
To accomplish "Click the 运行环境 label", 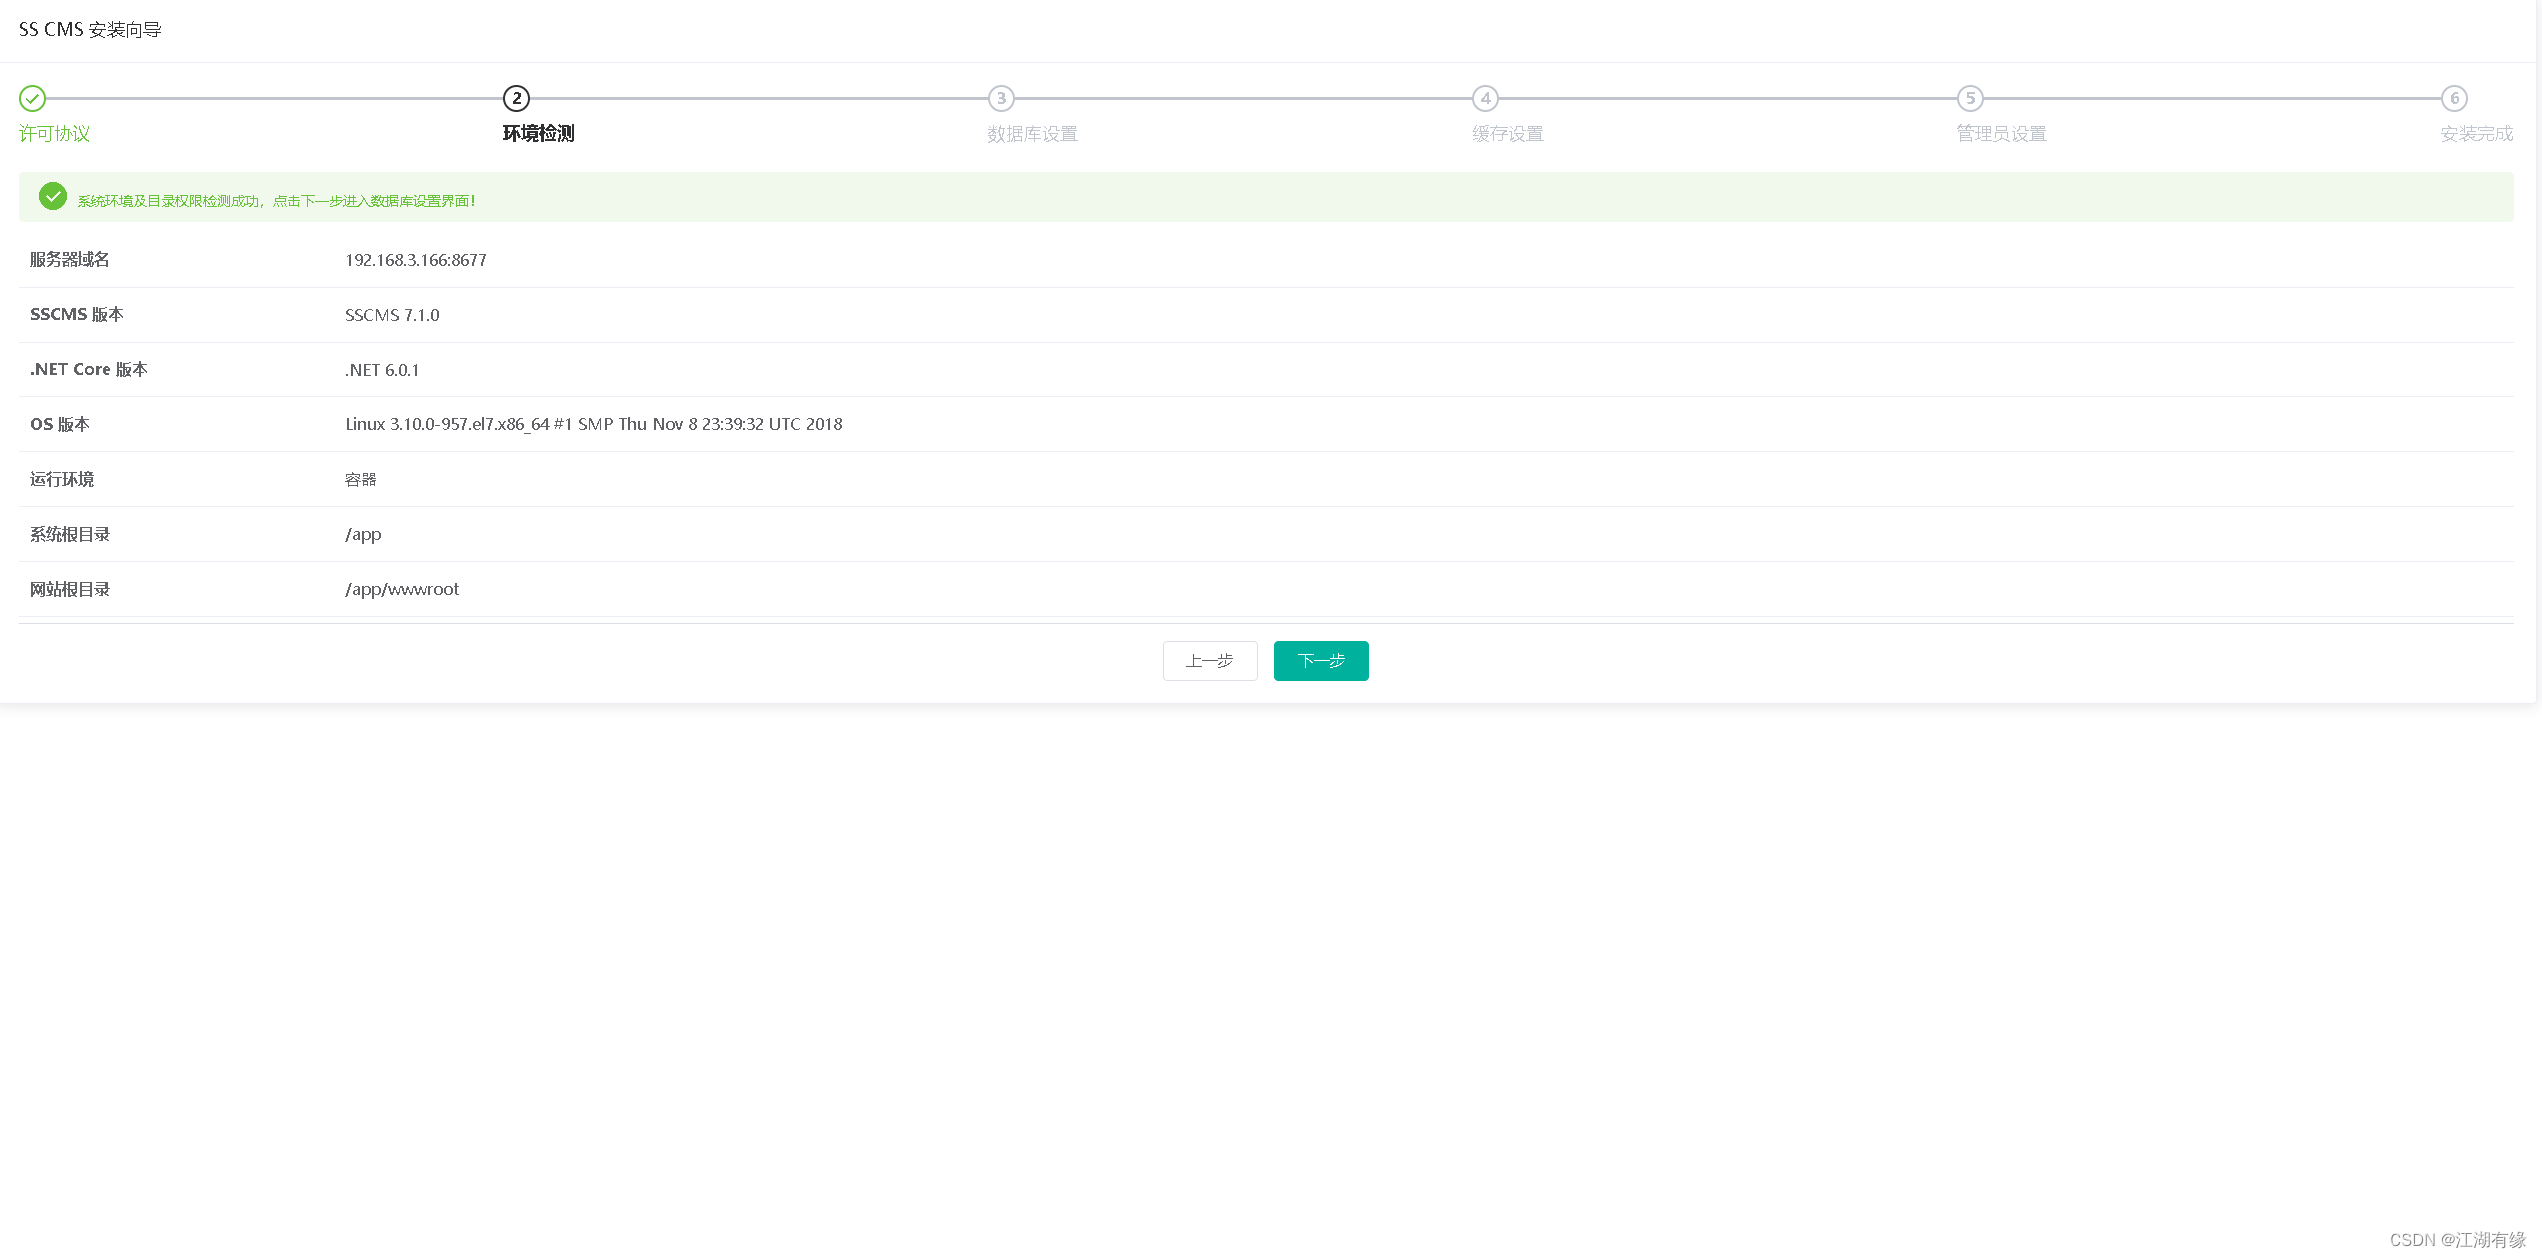I will coord(62,480).
